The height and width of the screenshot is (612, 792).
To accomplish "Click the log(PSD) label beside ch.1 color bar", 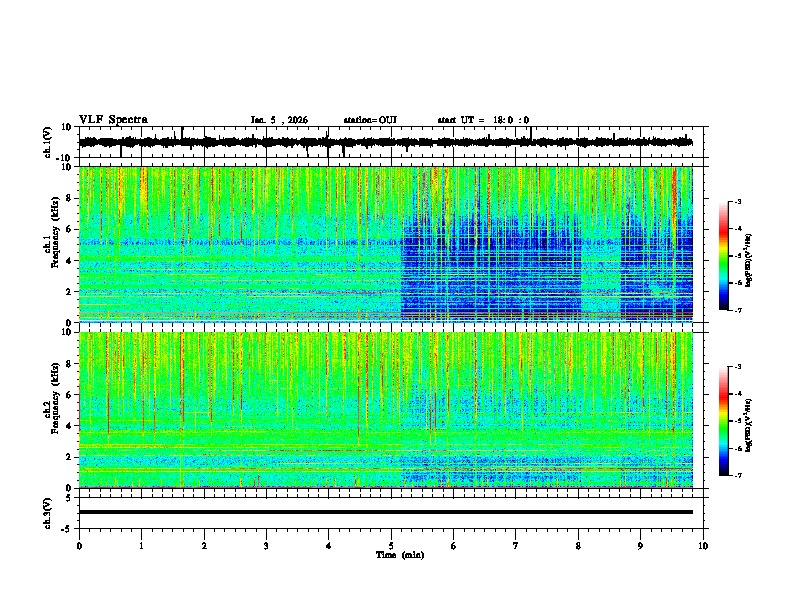I will pos(749,260).
